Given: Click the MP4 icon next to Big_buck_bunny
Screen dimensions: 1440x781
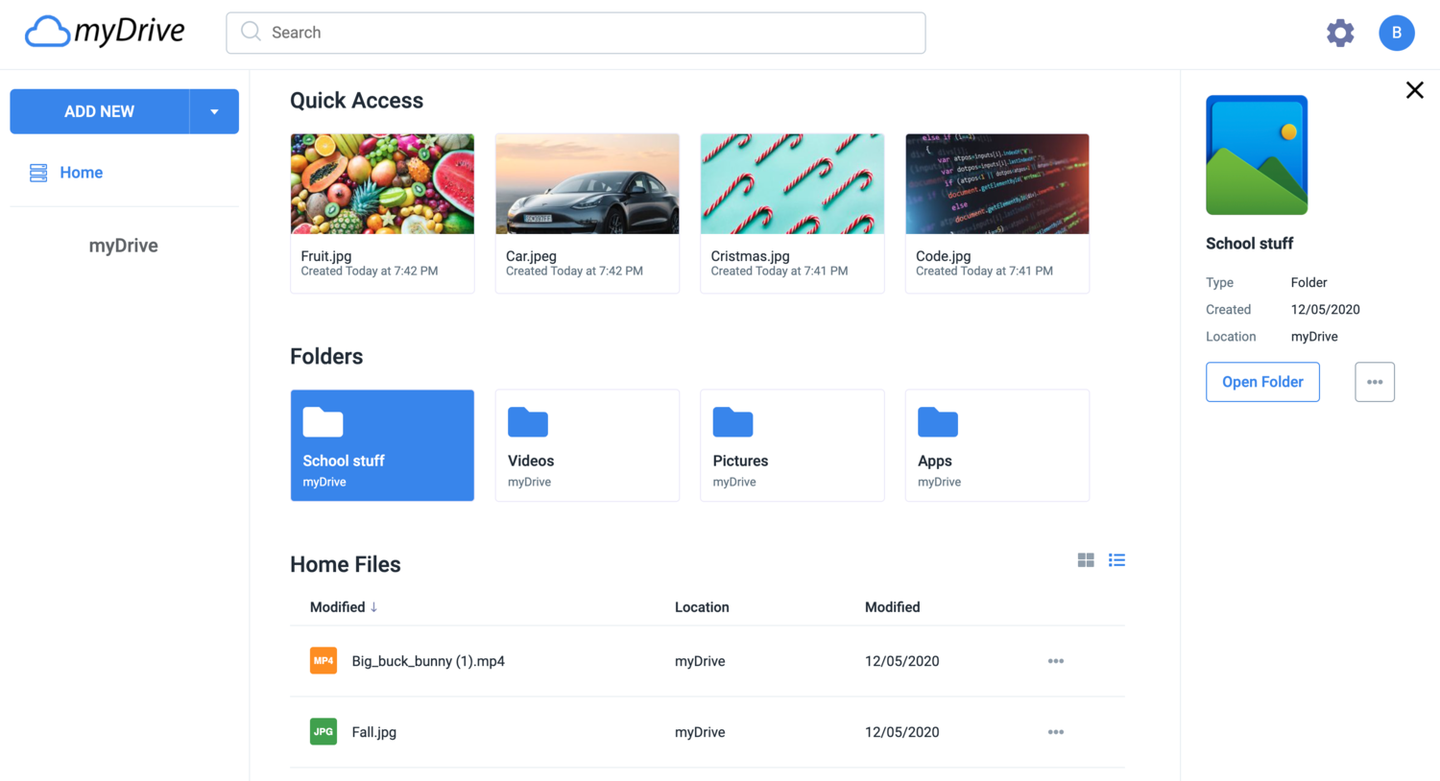Looking at the screenshot, I should (x=323, y=660).
